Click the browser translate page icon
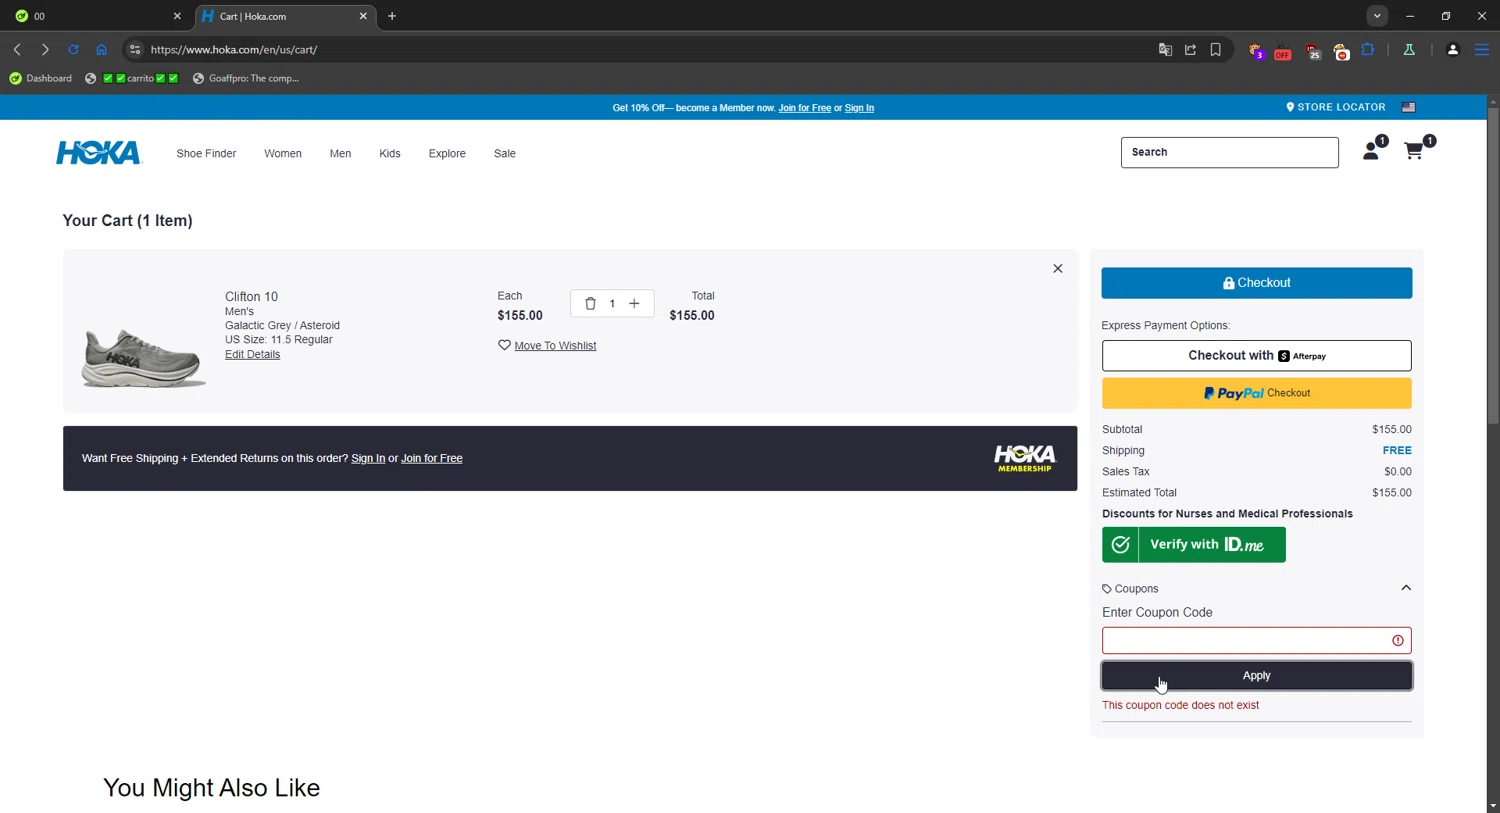The height and width of the screenshot is (813, 1500). 1165,50
